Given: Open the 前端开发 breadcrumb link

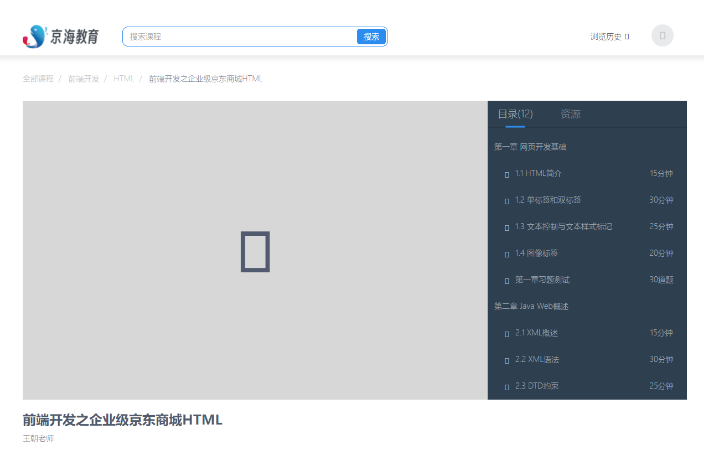Looking at the screenshot, I should coord(84,79).
